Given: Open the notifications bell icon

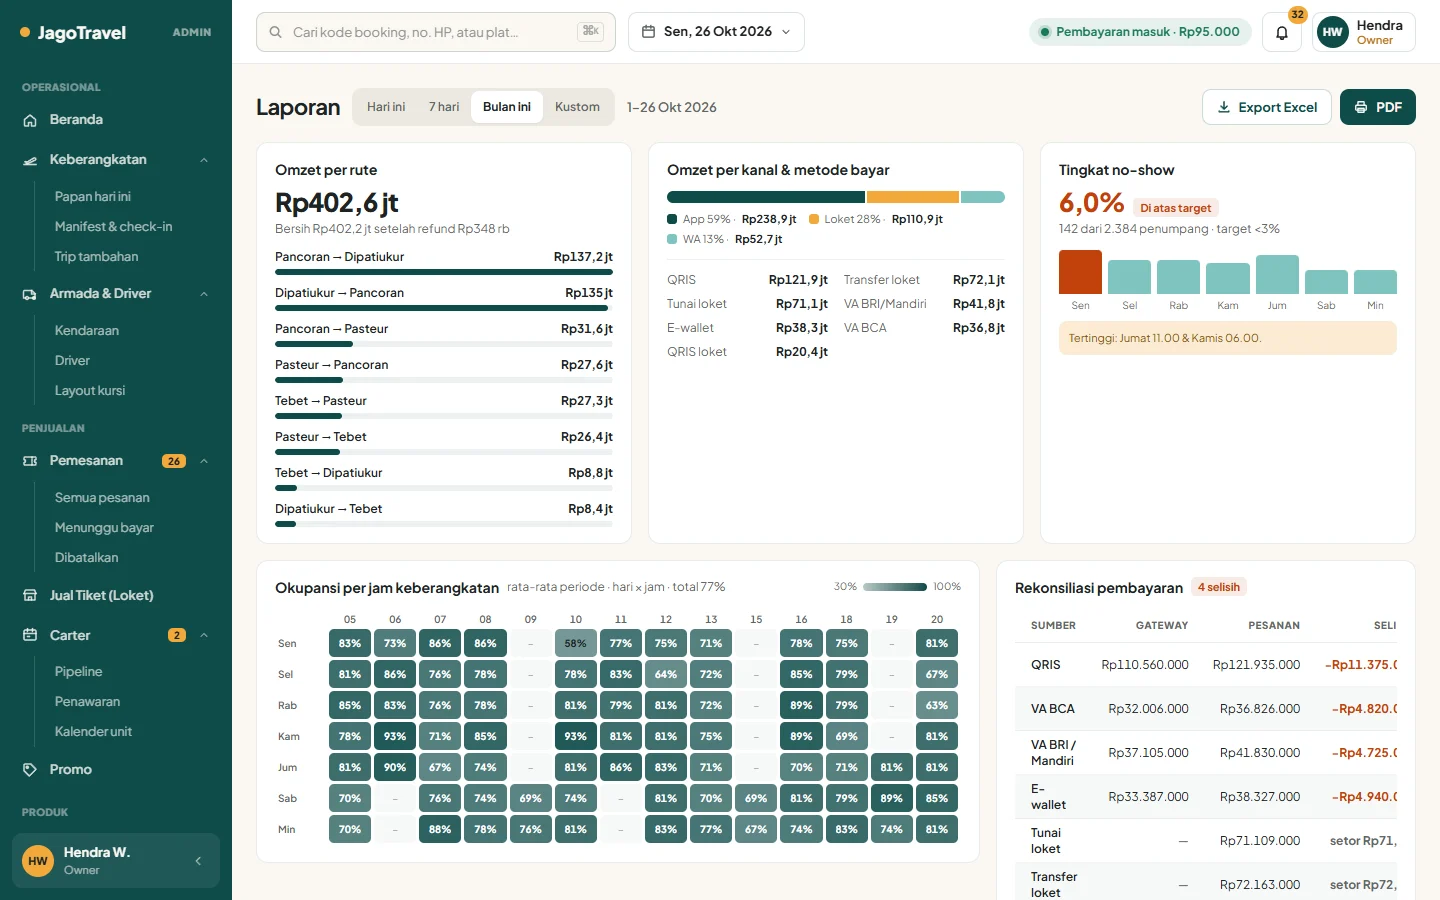Looking at the screenshot, I should point(1281,32).
